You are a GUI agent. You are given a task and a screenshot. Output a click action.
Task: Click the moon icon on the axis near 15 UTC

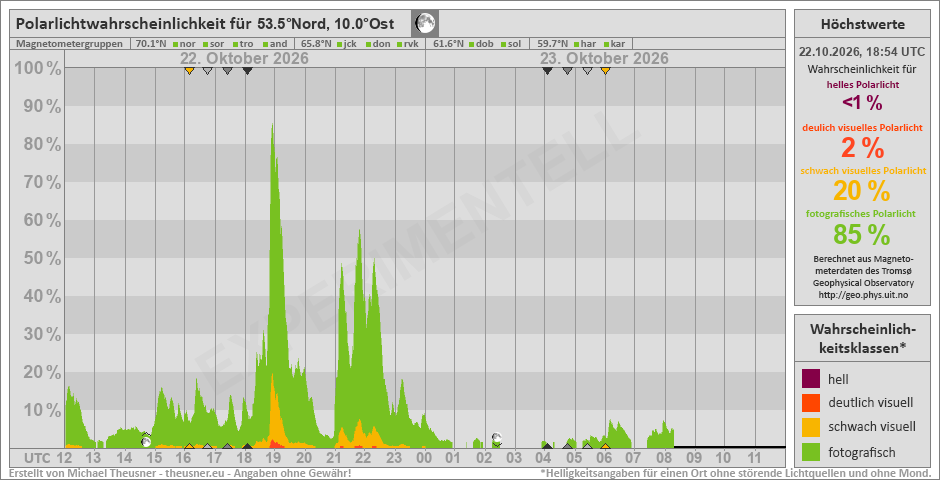click(146, 441)
